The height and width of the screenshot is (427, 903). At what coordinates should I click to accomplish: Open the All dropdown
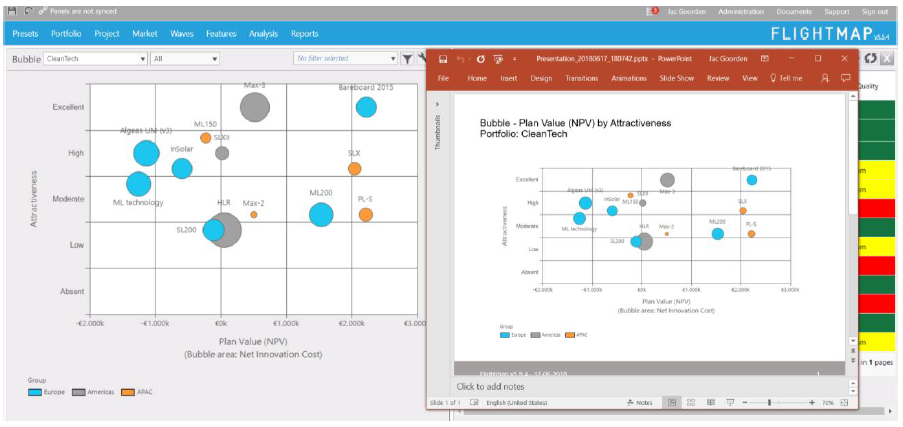[x=185, y=58]
